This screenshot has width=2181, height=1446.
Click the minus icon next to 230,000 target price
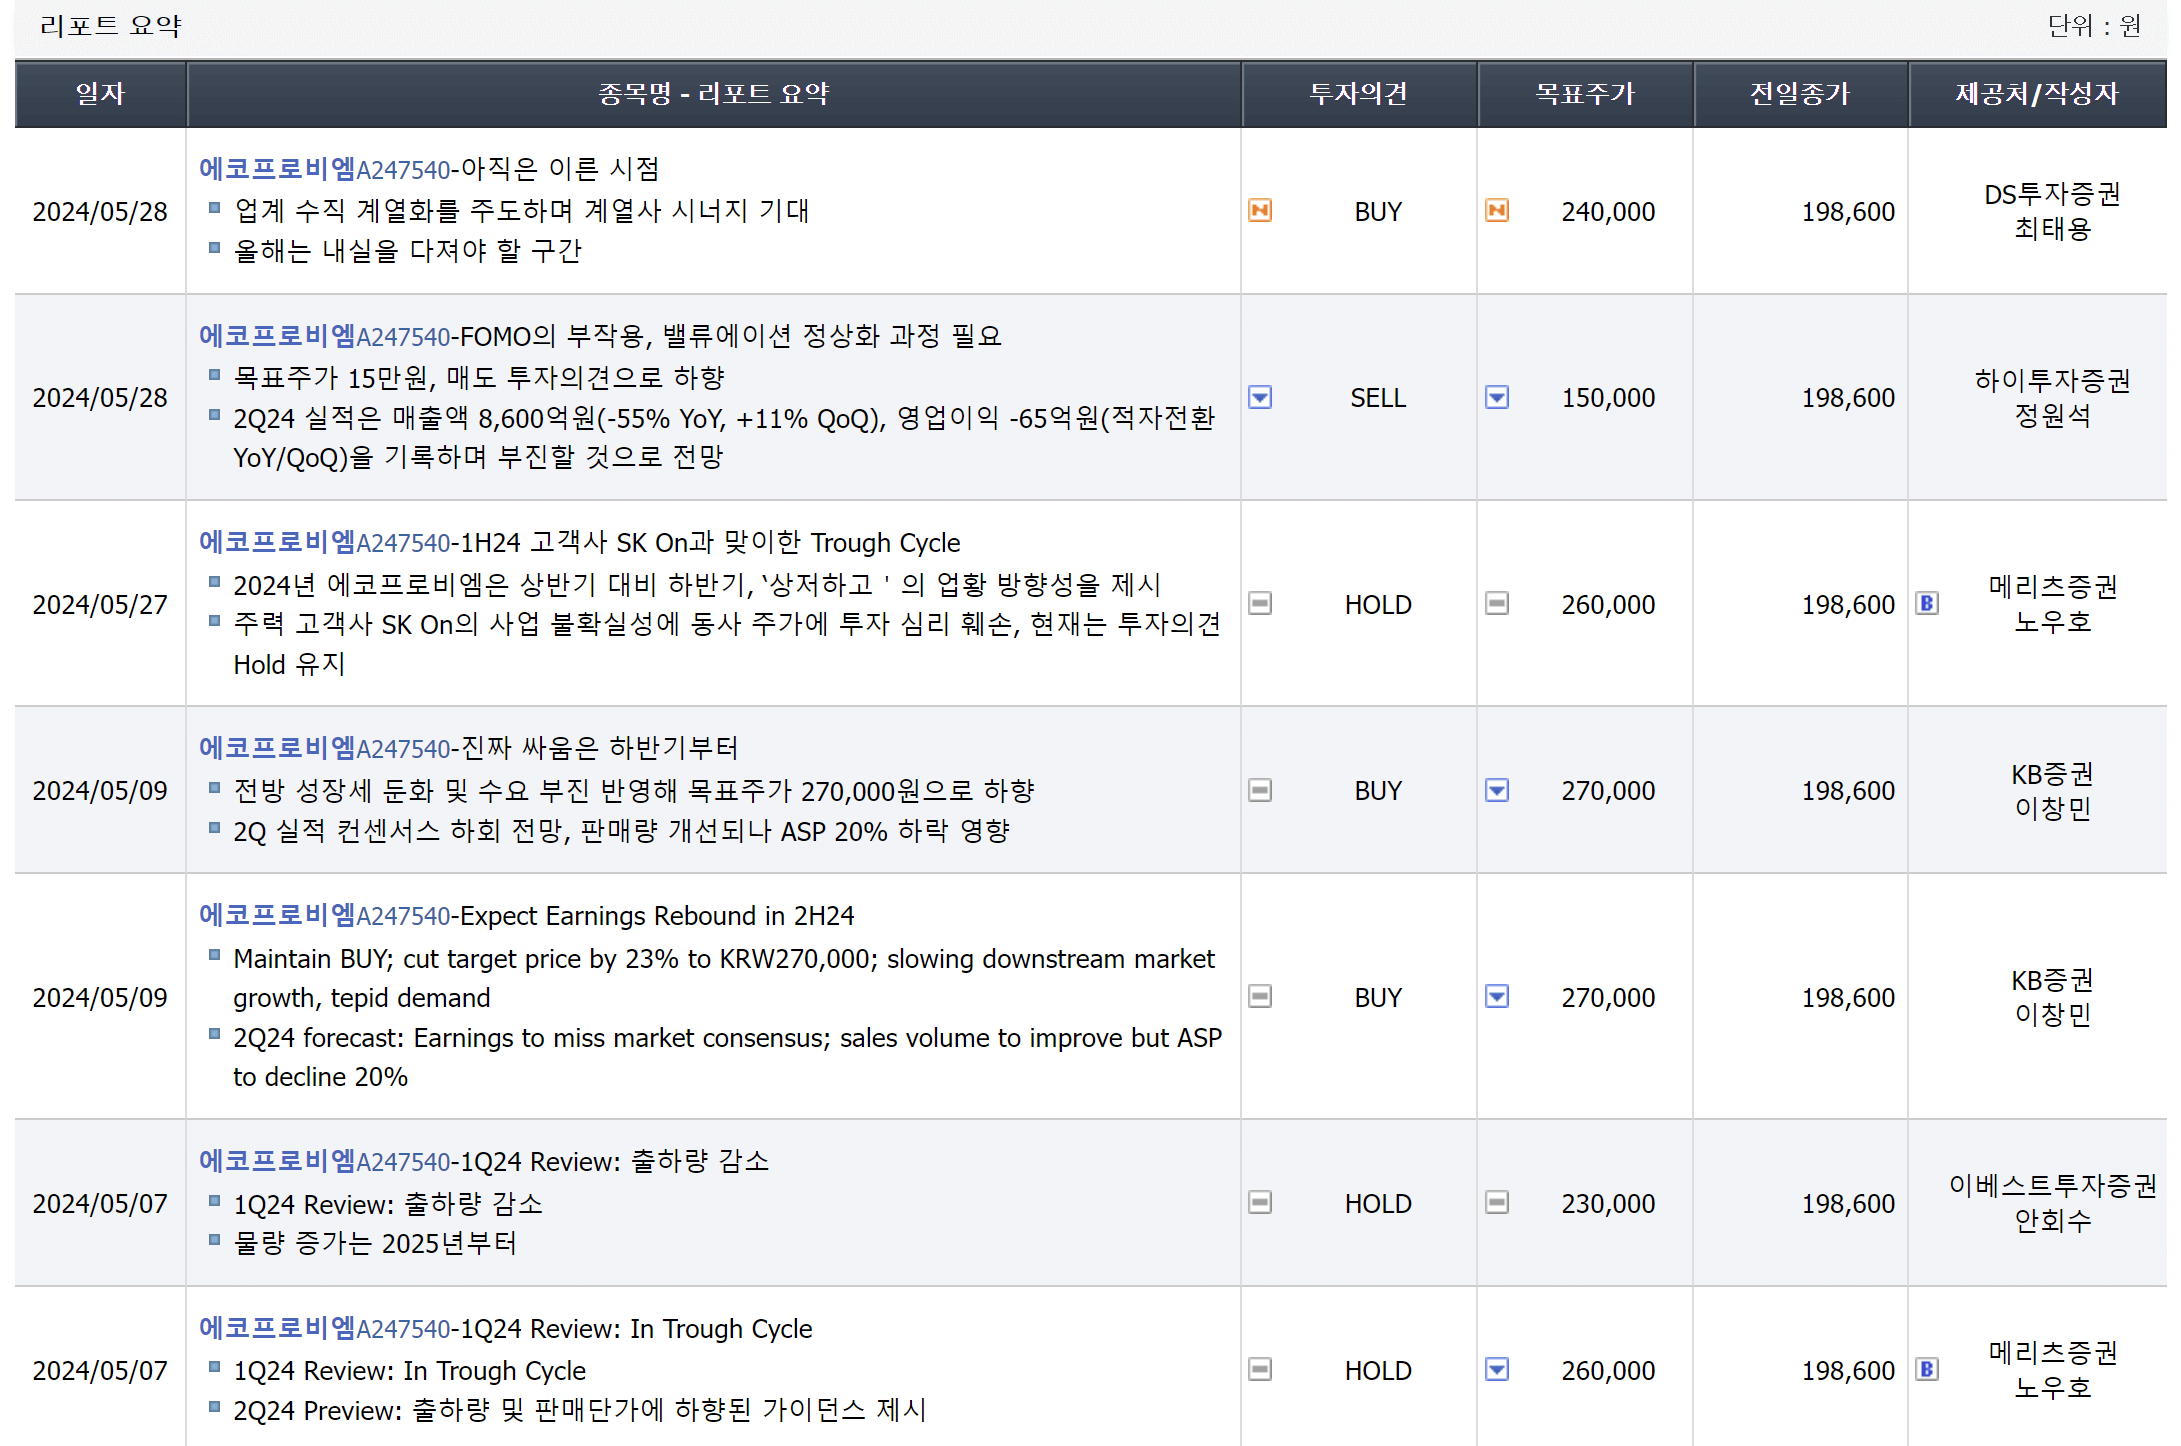(x=1499, y=1203)
